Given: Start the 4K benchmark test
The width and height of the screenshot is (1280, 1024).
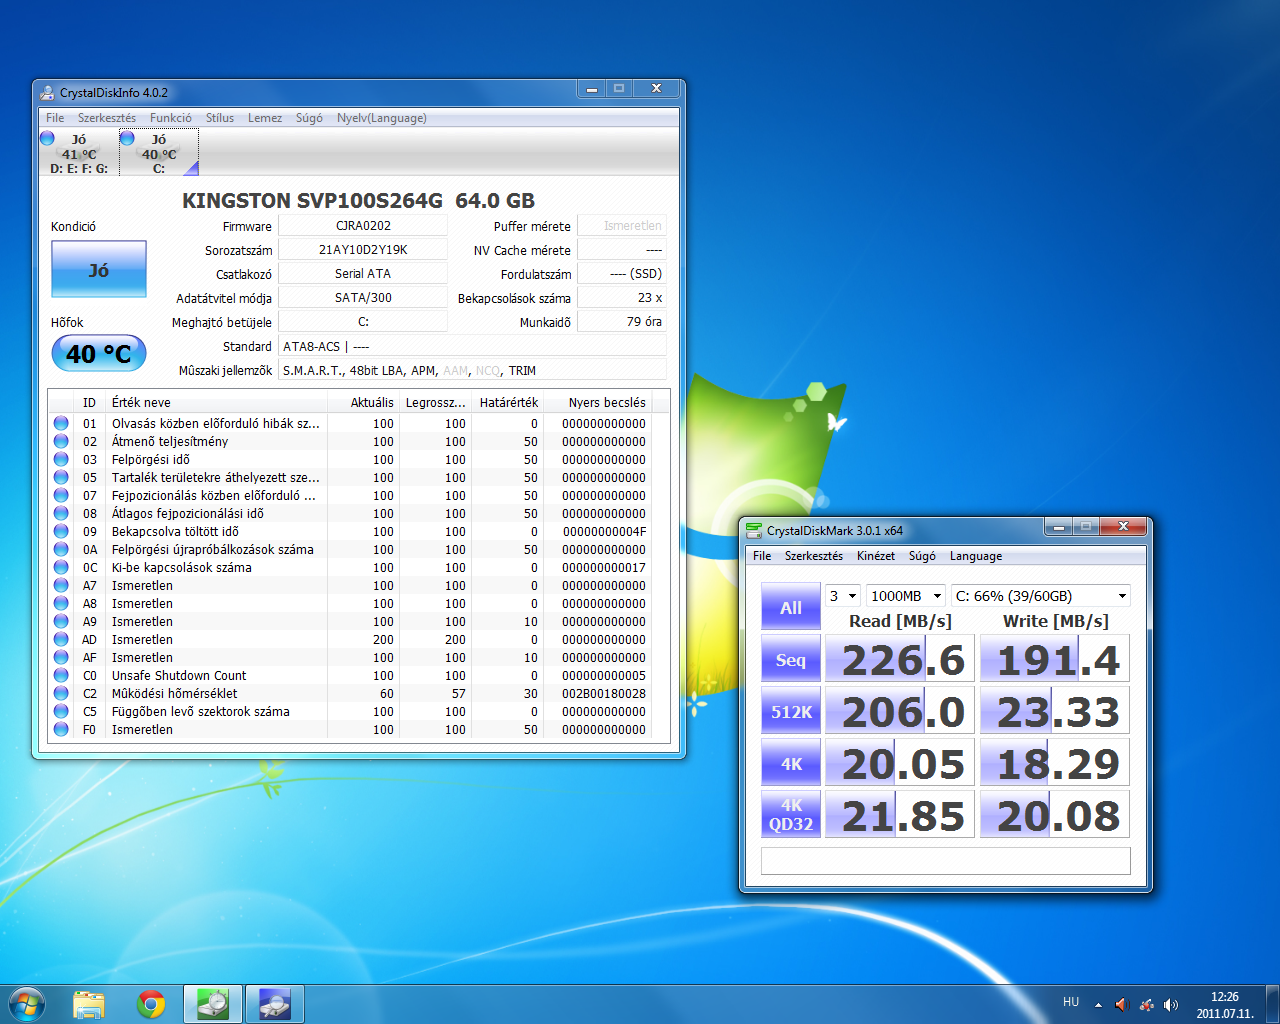Looking at the screenshot, I should click(x=791, y=764).
